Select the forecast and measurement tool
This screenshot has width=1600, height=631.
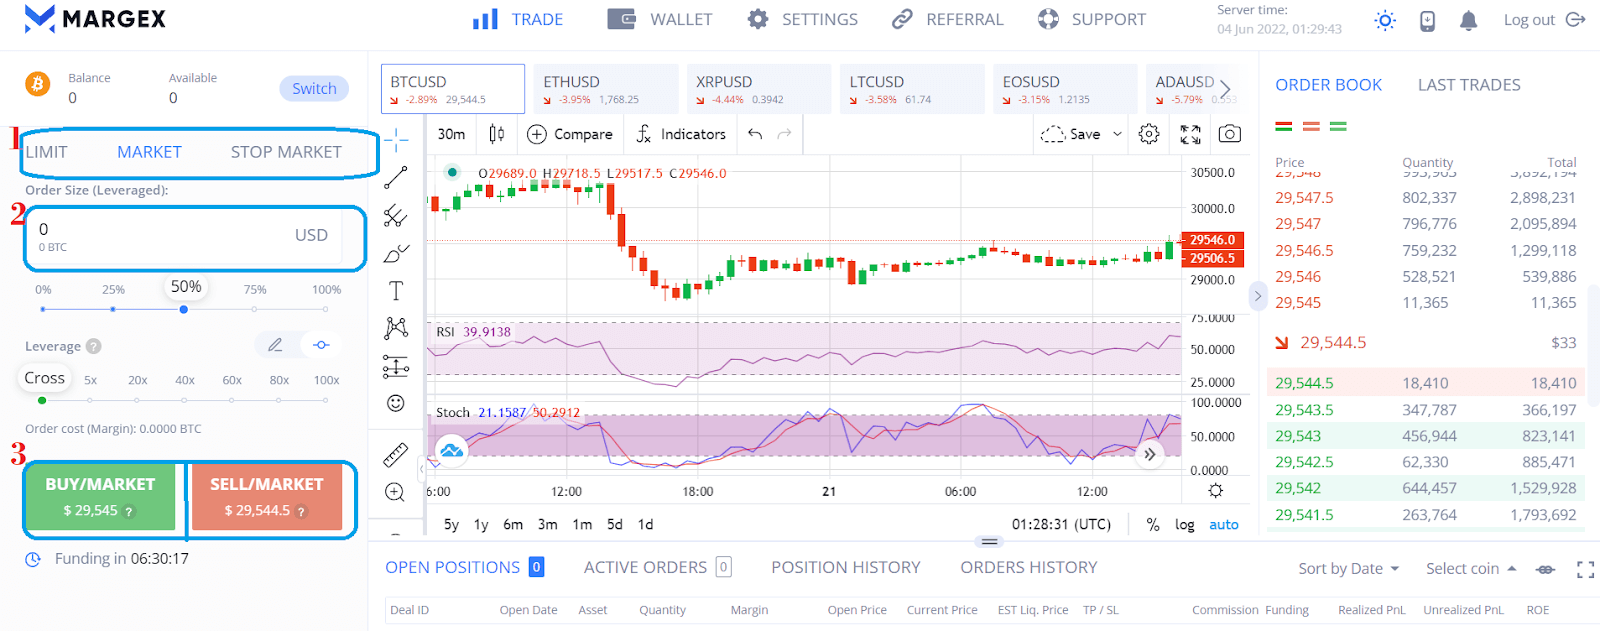pyautogui.click(x=396, y=366)
